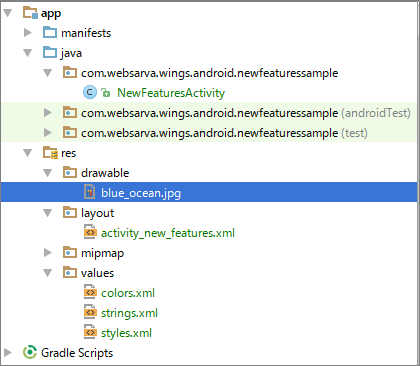420x366 pixels.
Task: Click the res resources folder icon
Action: [x=51, y=153]
